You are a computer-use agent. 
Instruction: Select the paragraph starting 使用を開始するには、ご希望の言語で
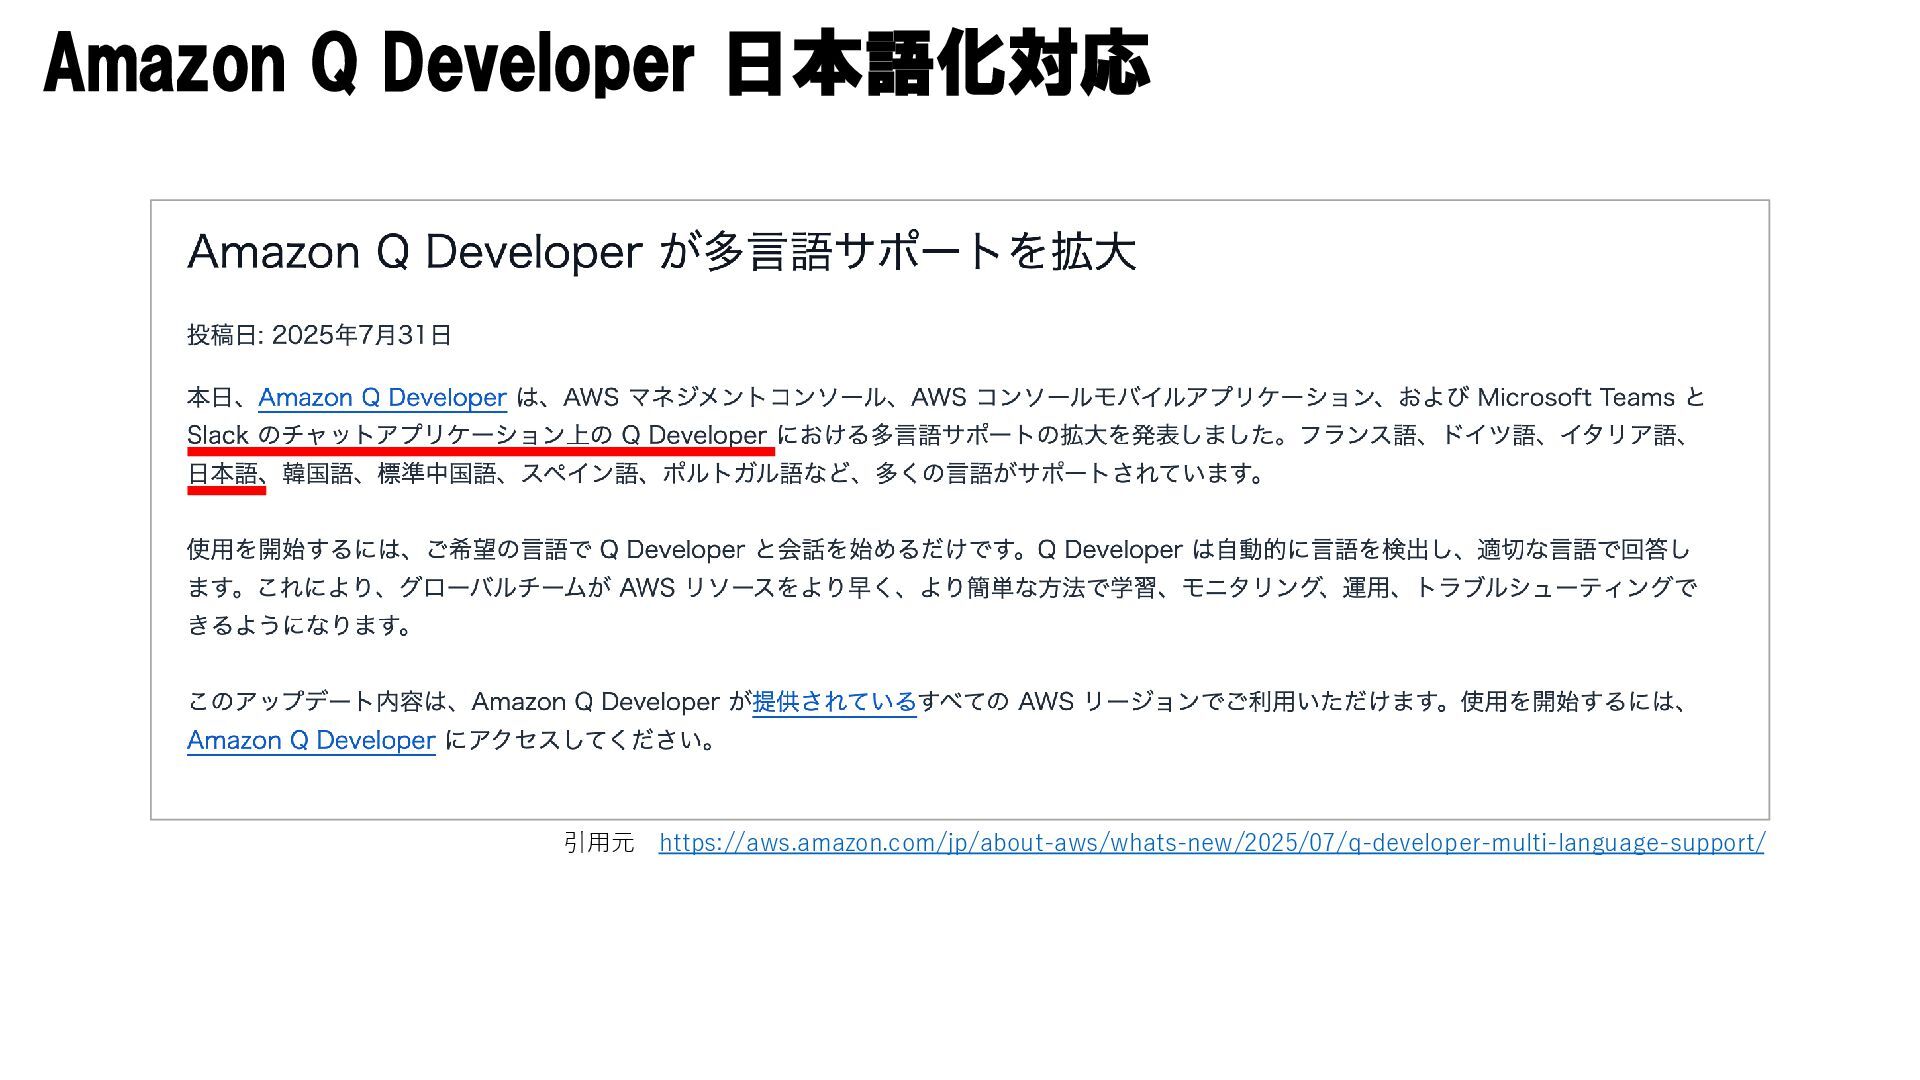pos(942,587)
